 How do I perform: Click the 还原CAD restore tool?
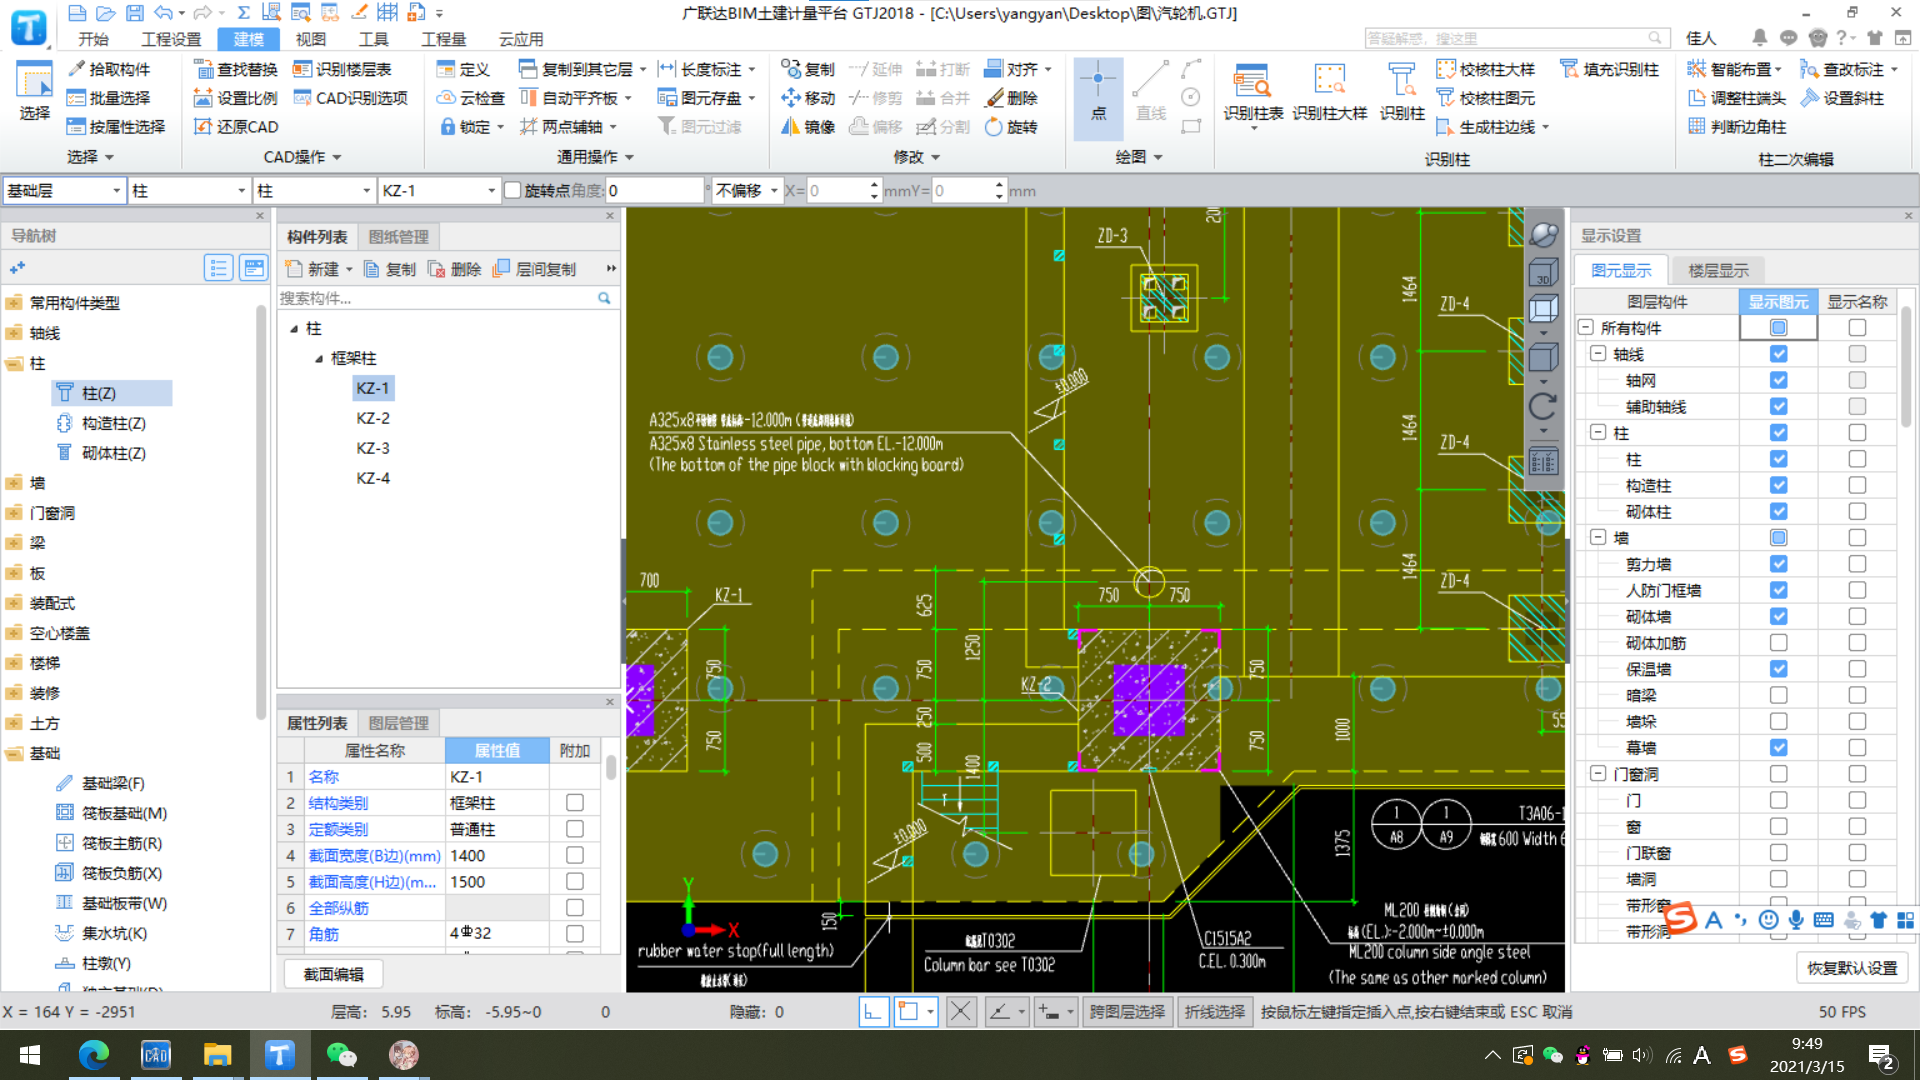pyautogui.click(x=235, y=127)
